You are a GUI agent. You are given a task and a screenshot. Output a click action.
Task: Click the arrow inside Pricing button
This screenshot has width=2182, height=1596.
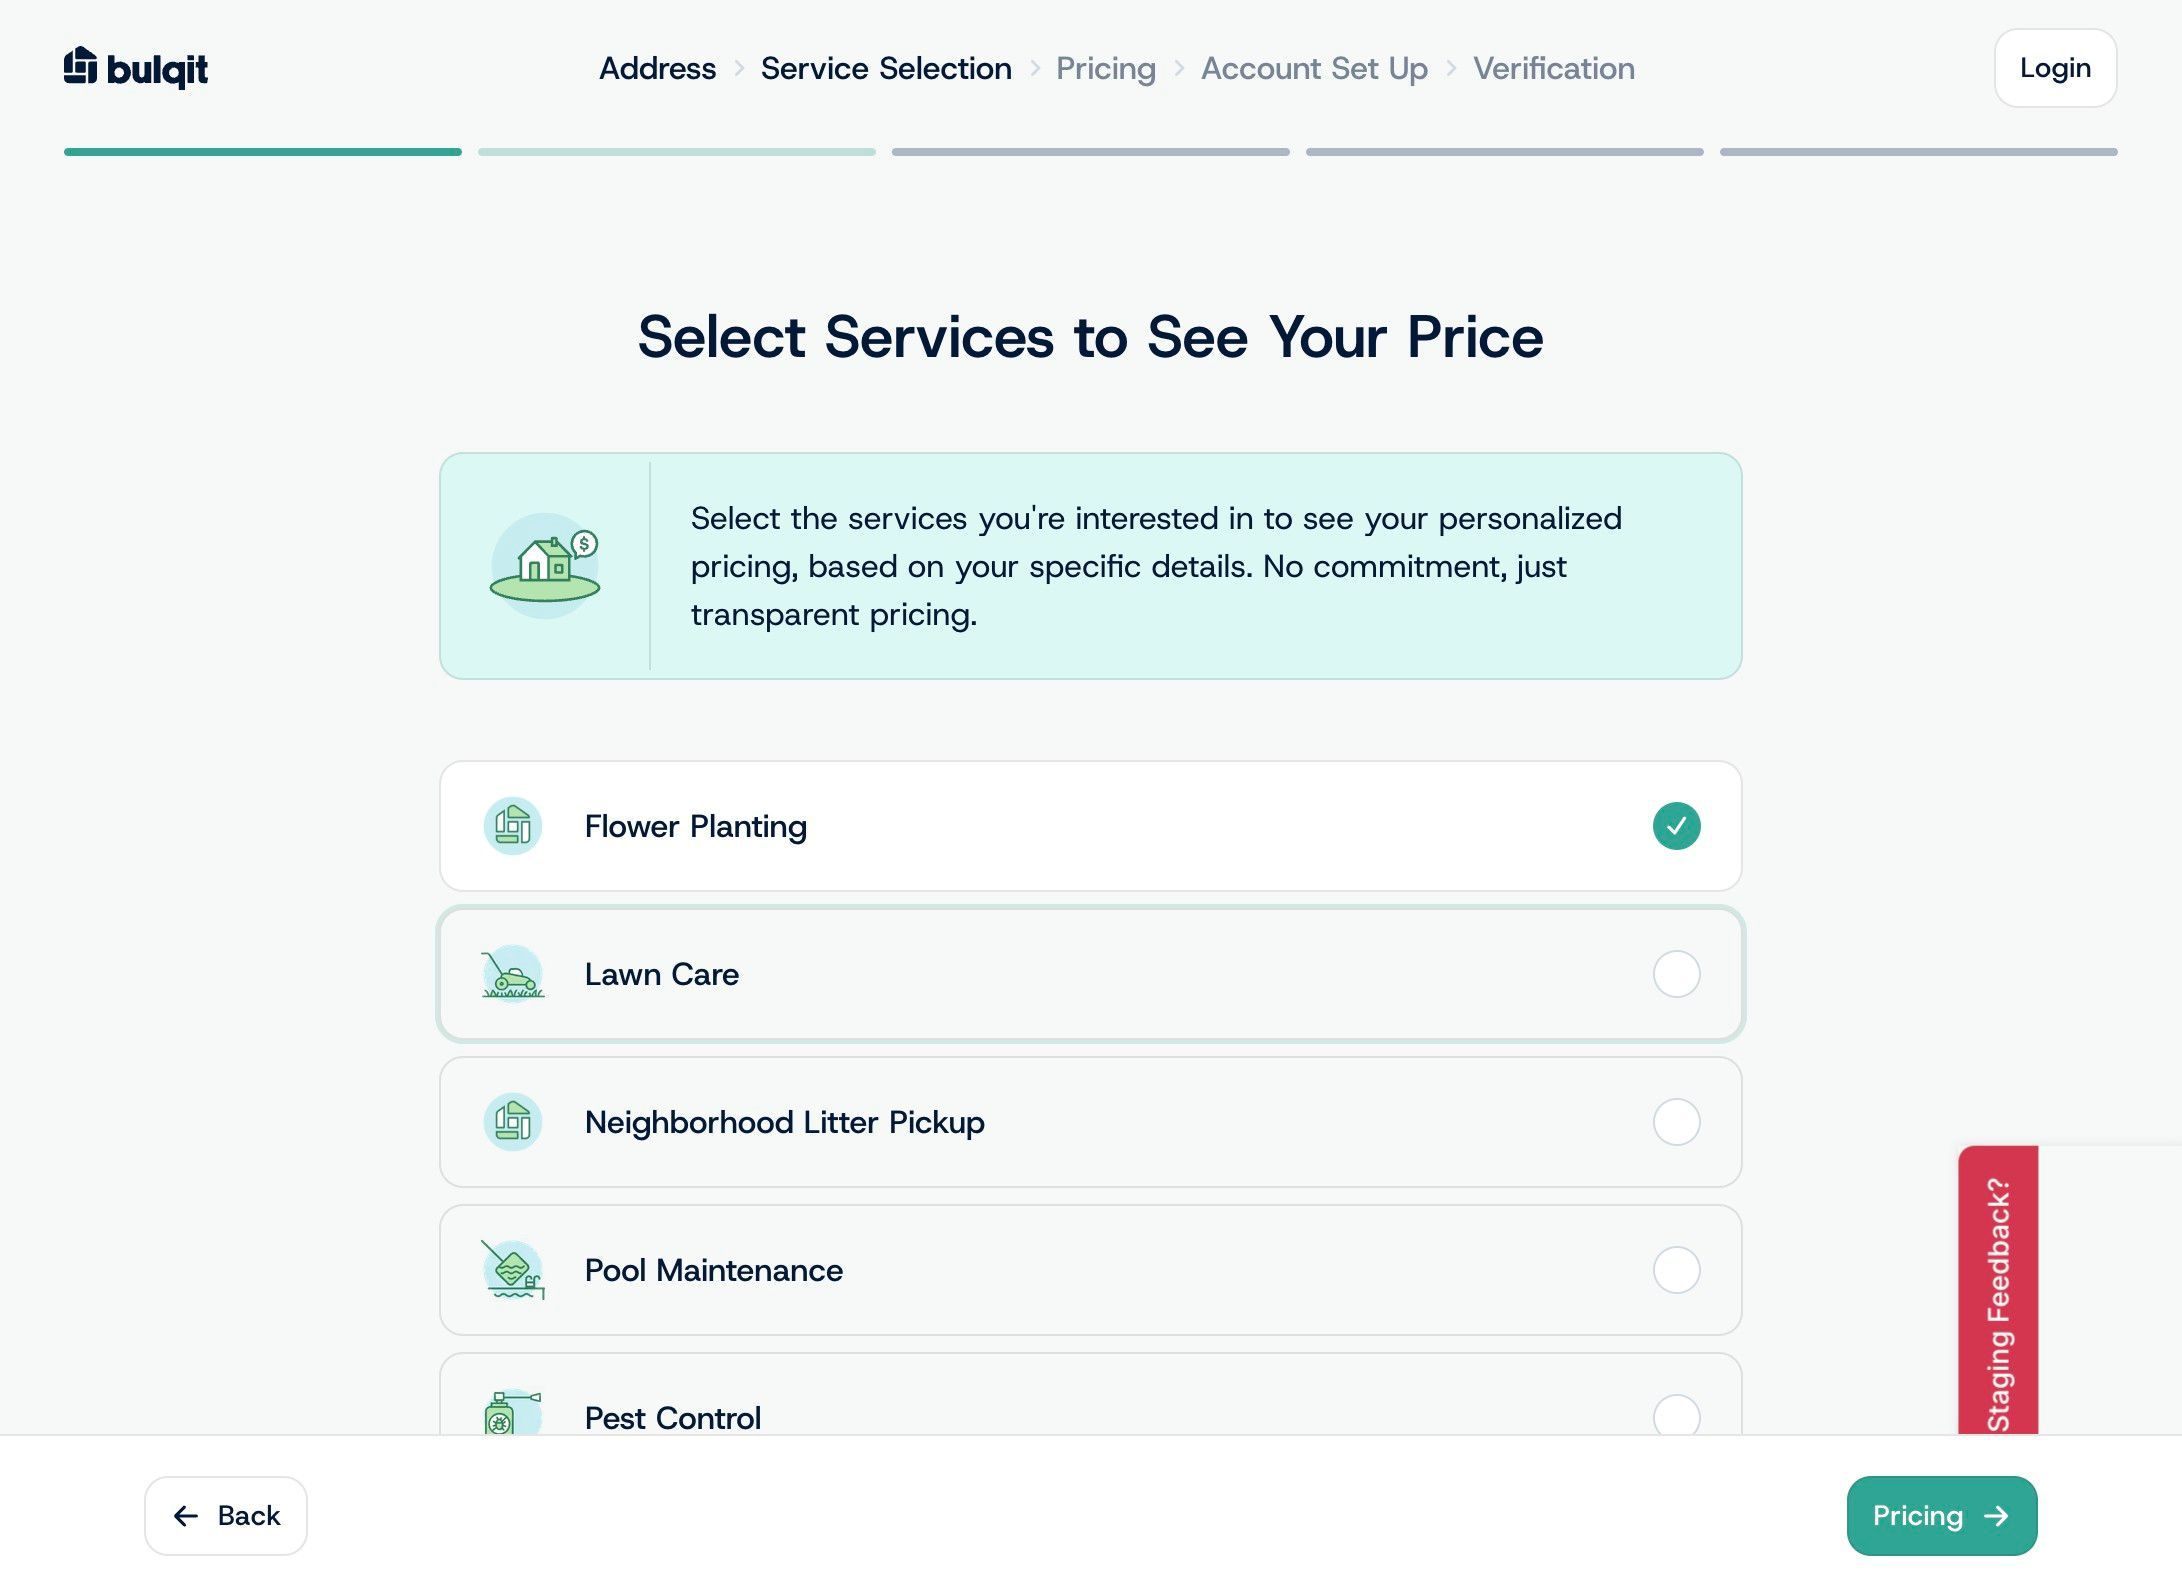tap(1997, 1516)
